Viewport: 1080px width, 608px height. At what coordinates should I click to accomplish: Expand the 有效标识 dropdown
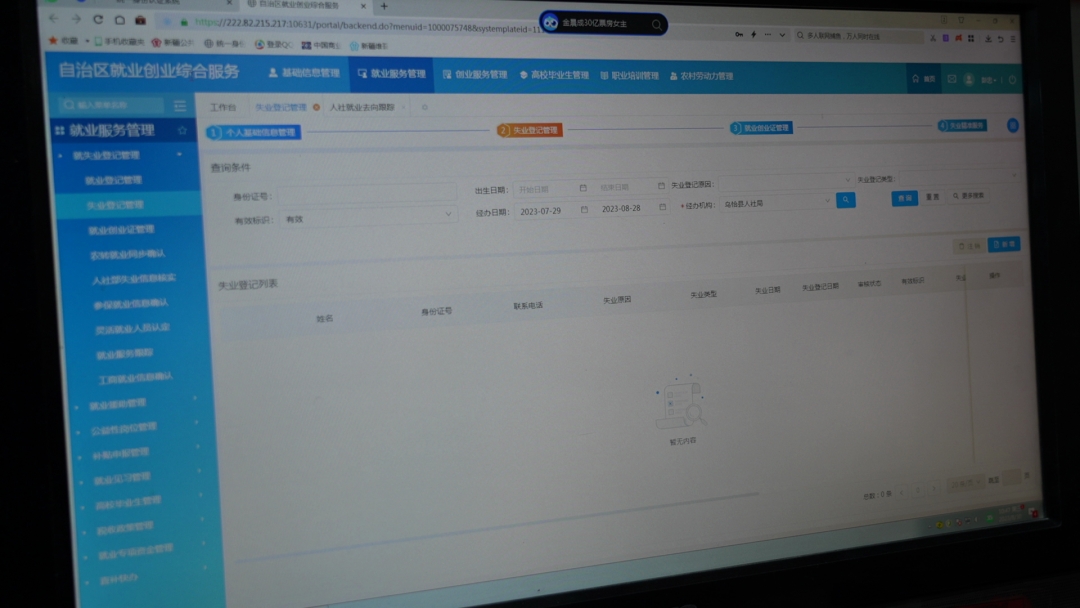point(448,214)
